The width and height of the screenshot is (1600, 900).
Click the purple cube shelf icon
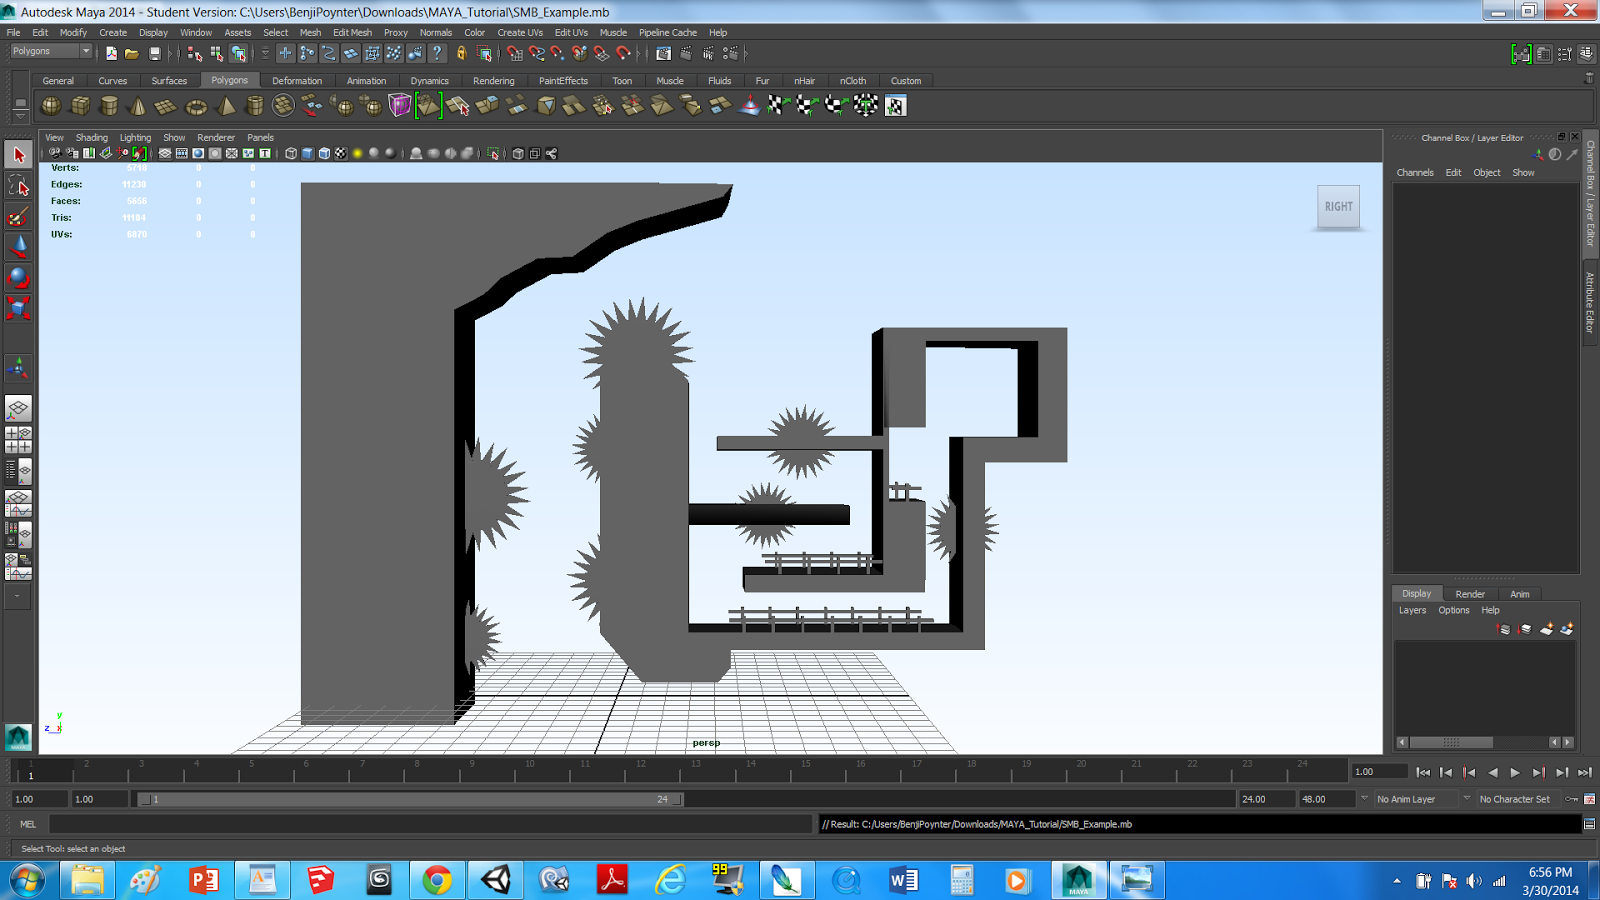tap(400, 105)
